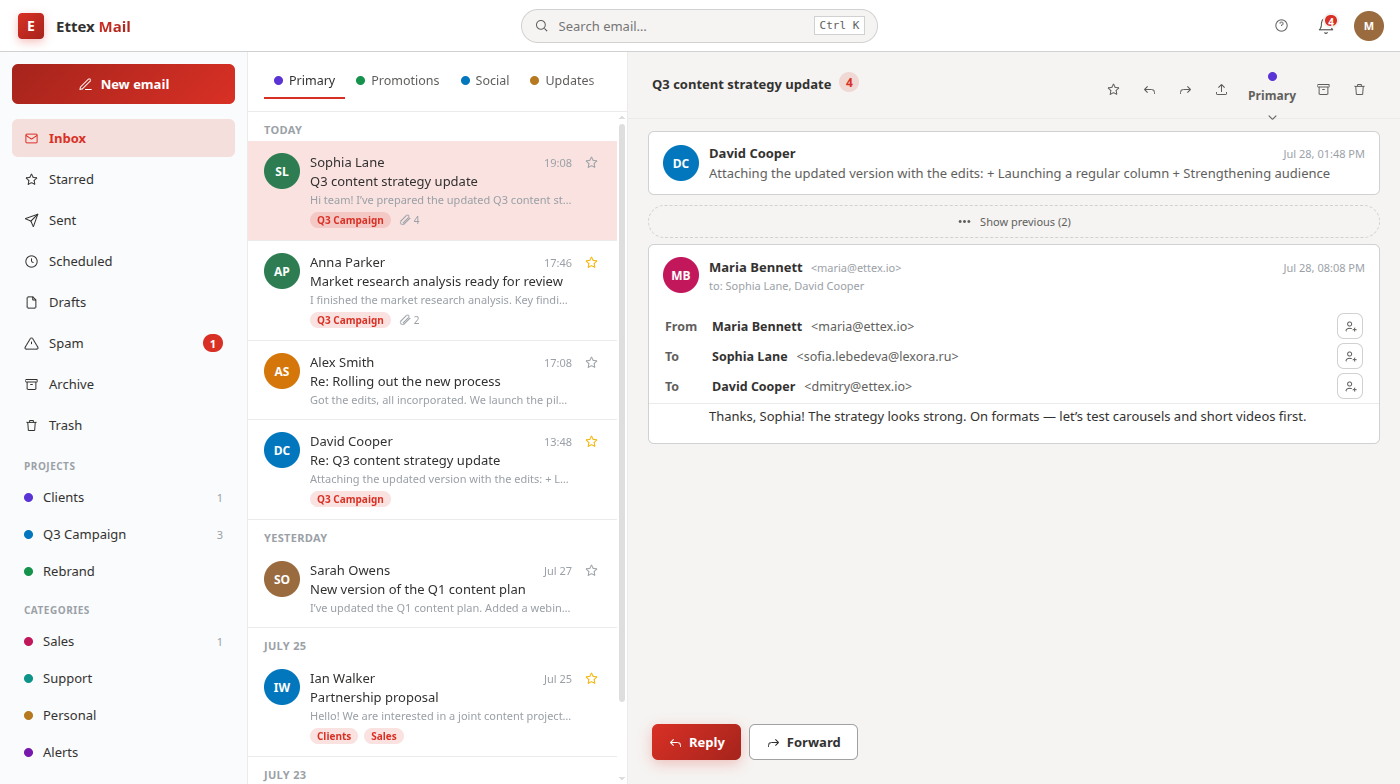
Task: Open the Scheduled folder
Action: point(123,261)
